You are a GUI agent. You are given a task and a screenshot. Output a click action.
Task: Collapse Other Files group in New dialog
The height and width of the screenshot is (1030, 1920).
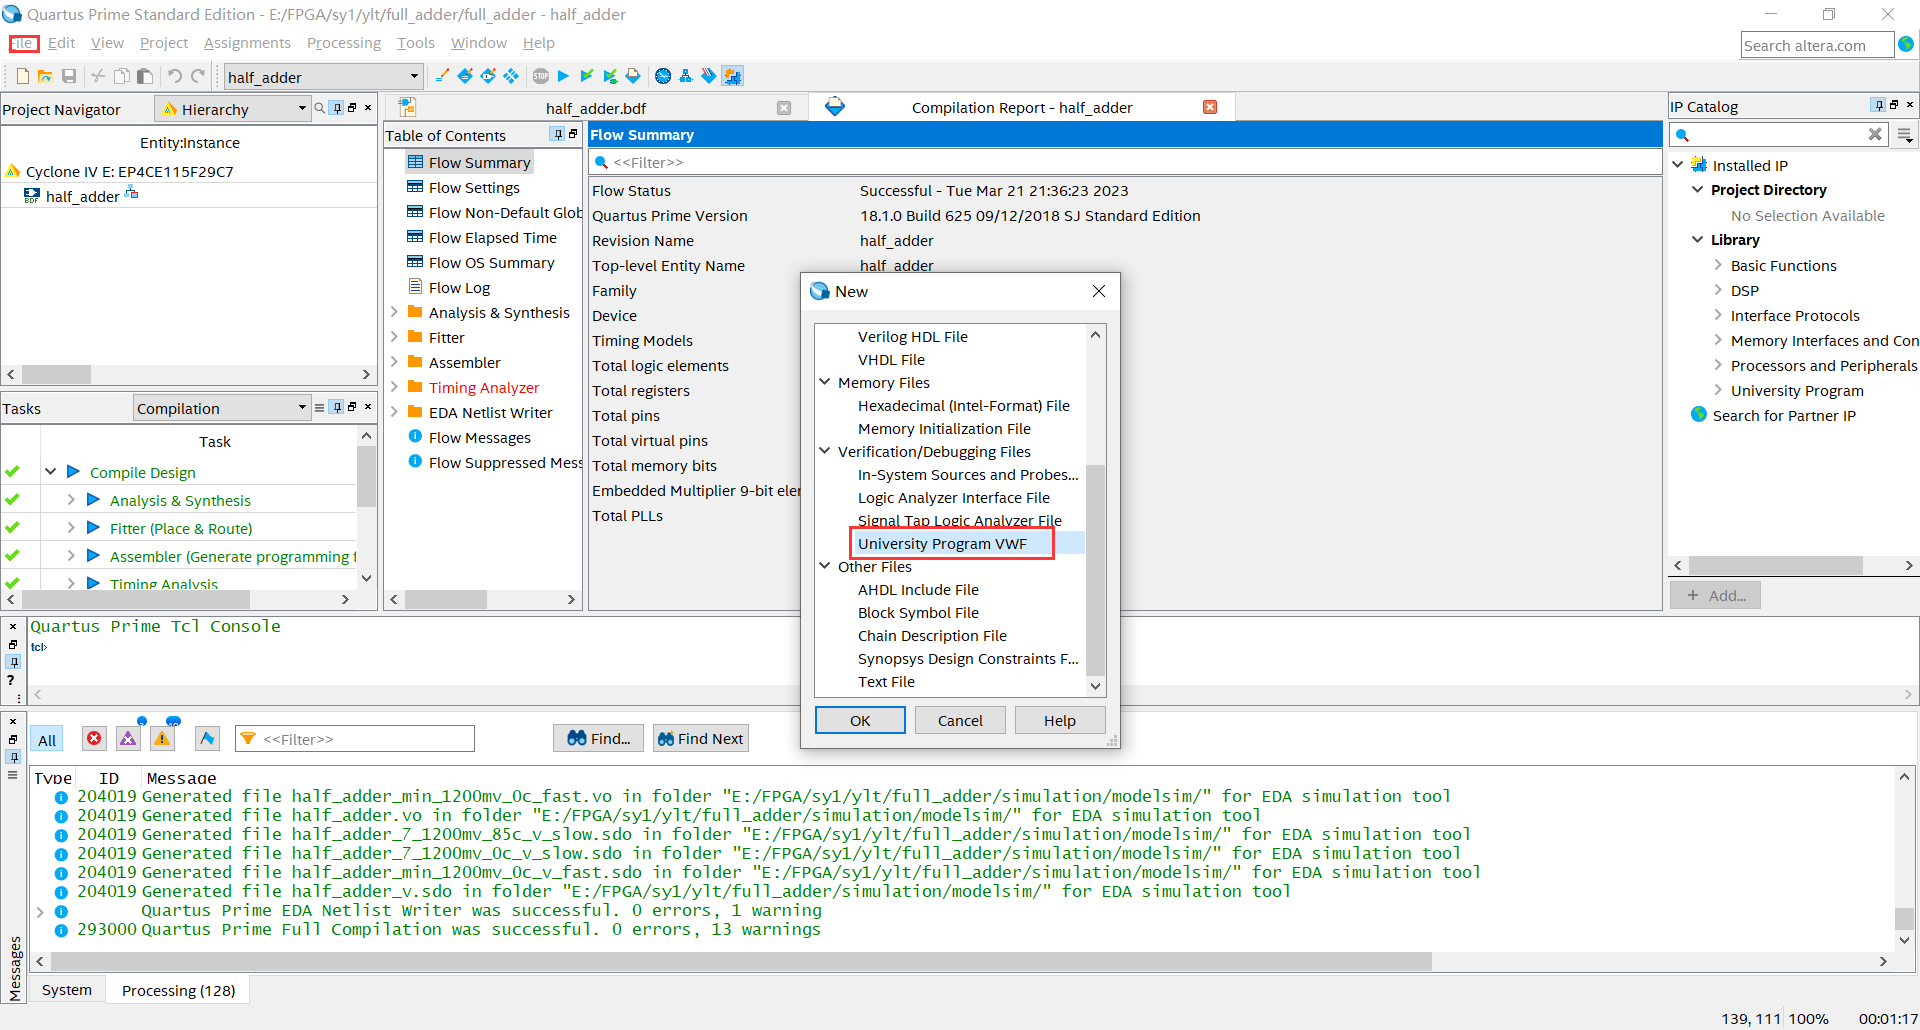[825, 566]
